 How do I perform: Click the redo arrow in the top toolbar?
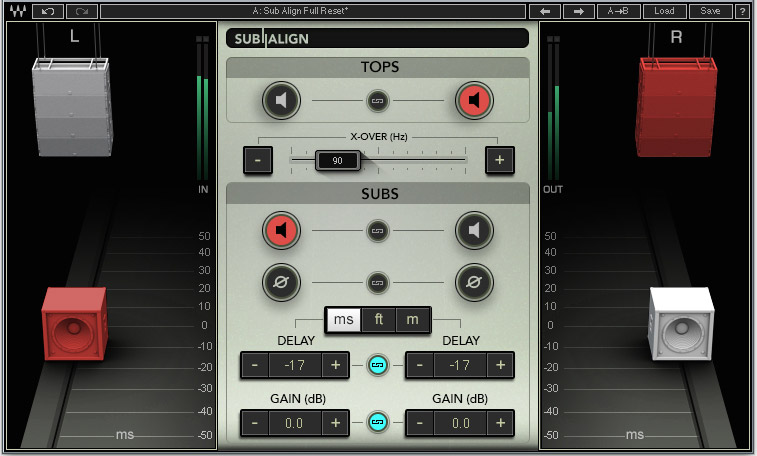click(x=81, y=11)
